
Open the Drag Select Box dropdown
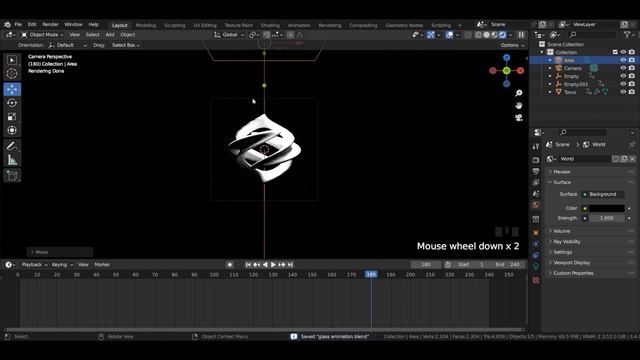[126, 45]
